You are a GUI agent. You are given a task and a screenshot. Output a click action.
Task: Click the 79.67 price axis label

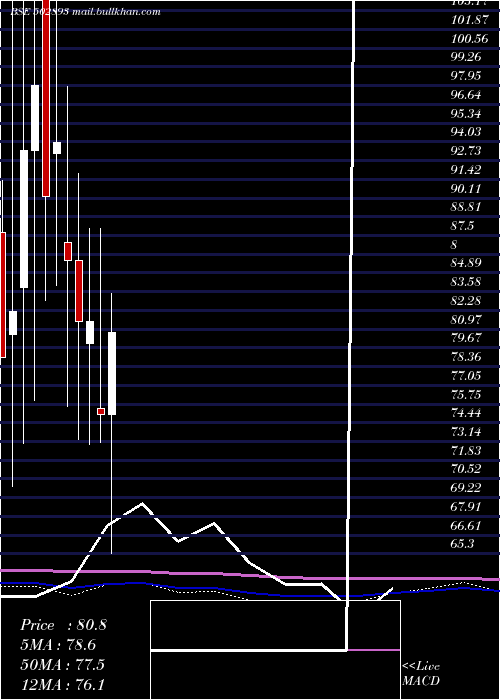pyautogui.click(x=467, y=338)
